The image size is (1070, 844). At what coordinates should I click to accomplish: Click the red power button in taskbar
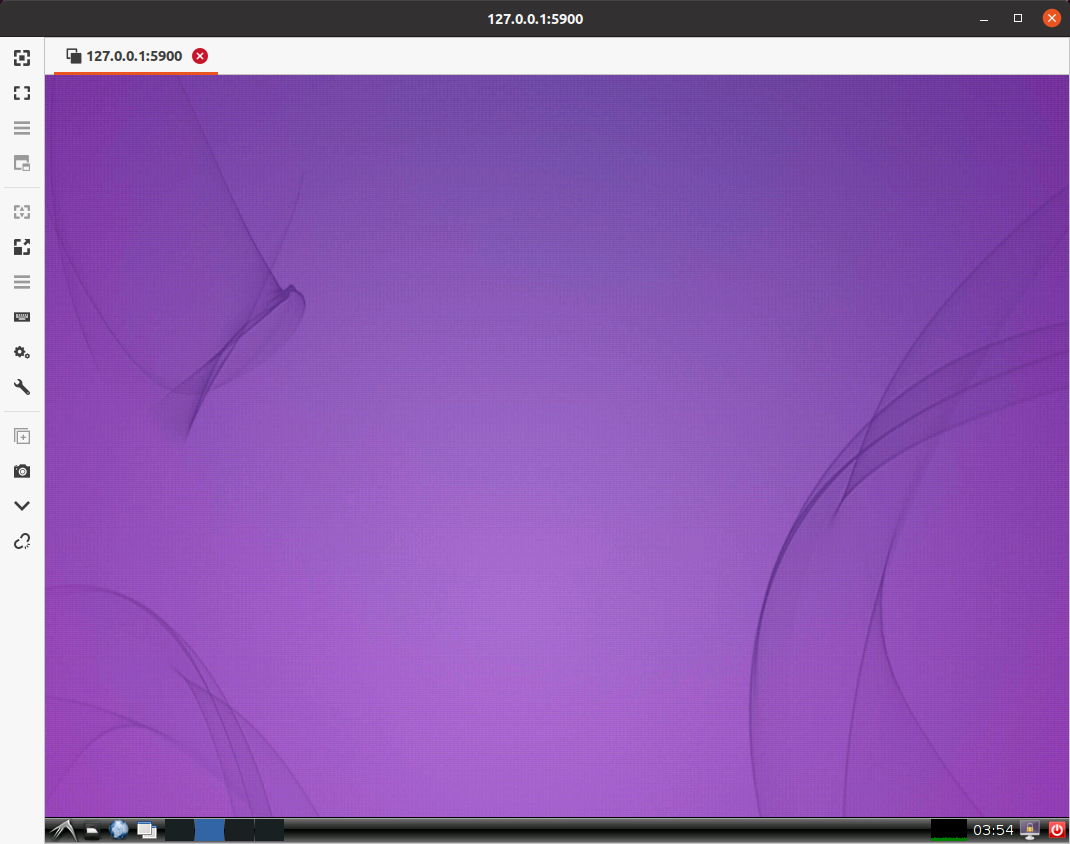click(x=1057, y=830)
